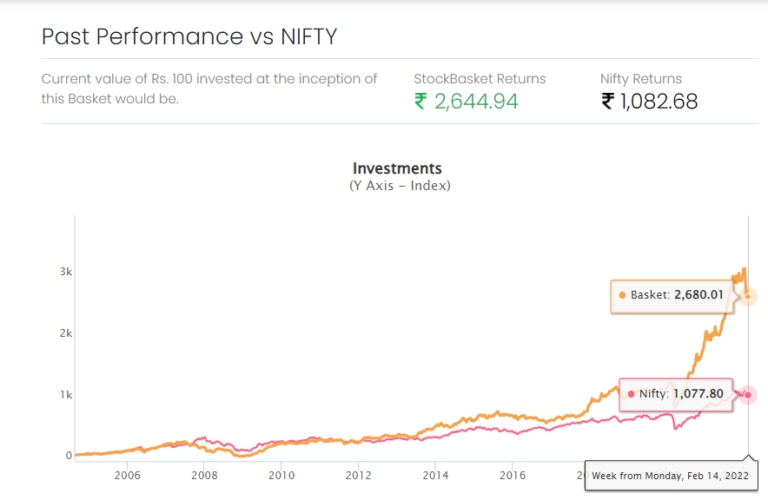768x500 pixels.
Task: Click the pink dot in the Nifty tooltip
Action: pyautogui.click(x=631, y=394)
